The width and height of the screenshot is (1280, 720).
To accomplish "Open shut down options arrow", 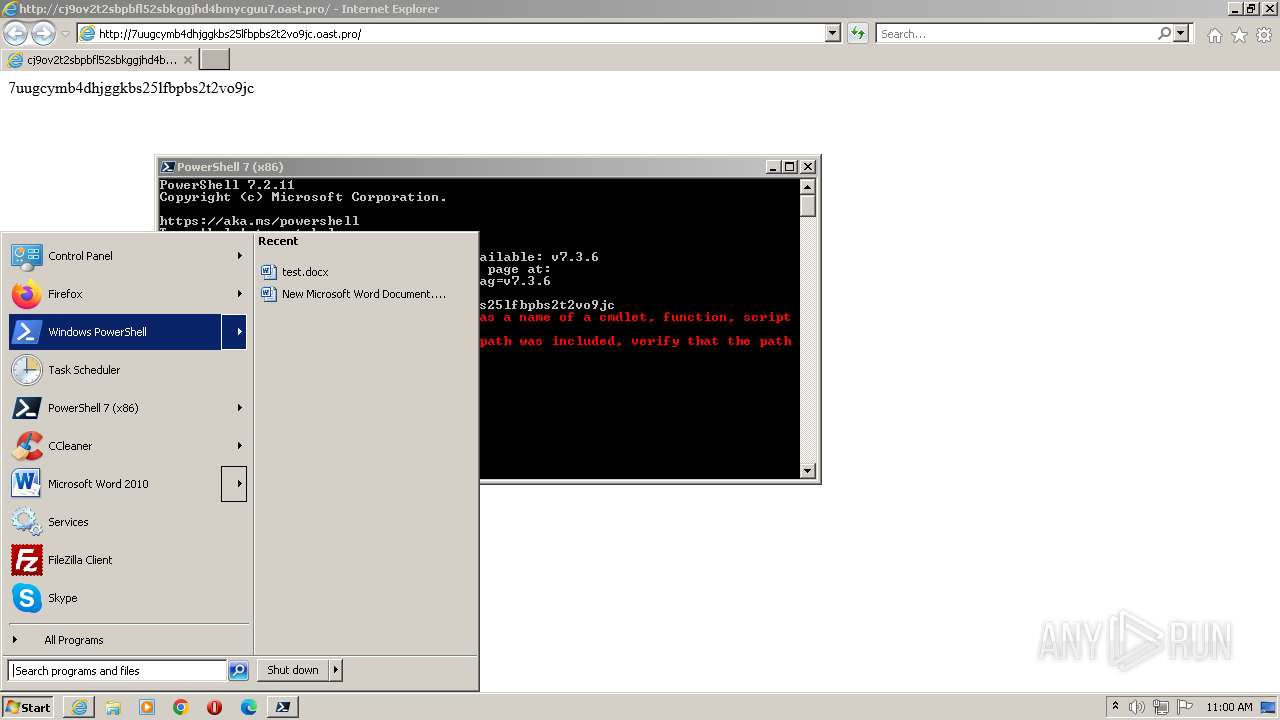I will pyautogui.click(x=335, y=670).
